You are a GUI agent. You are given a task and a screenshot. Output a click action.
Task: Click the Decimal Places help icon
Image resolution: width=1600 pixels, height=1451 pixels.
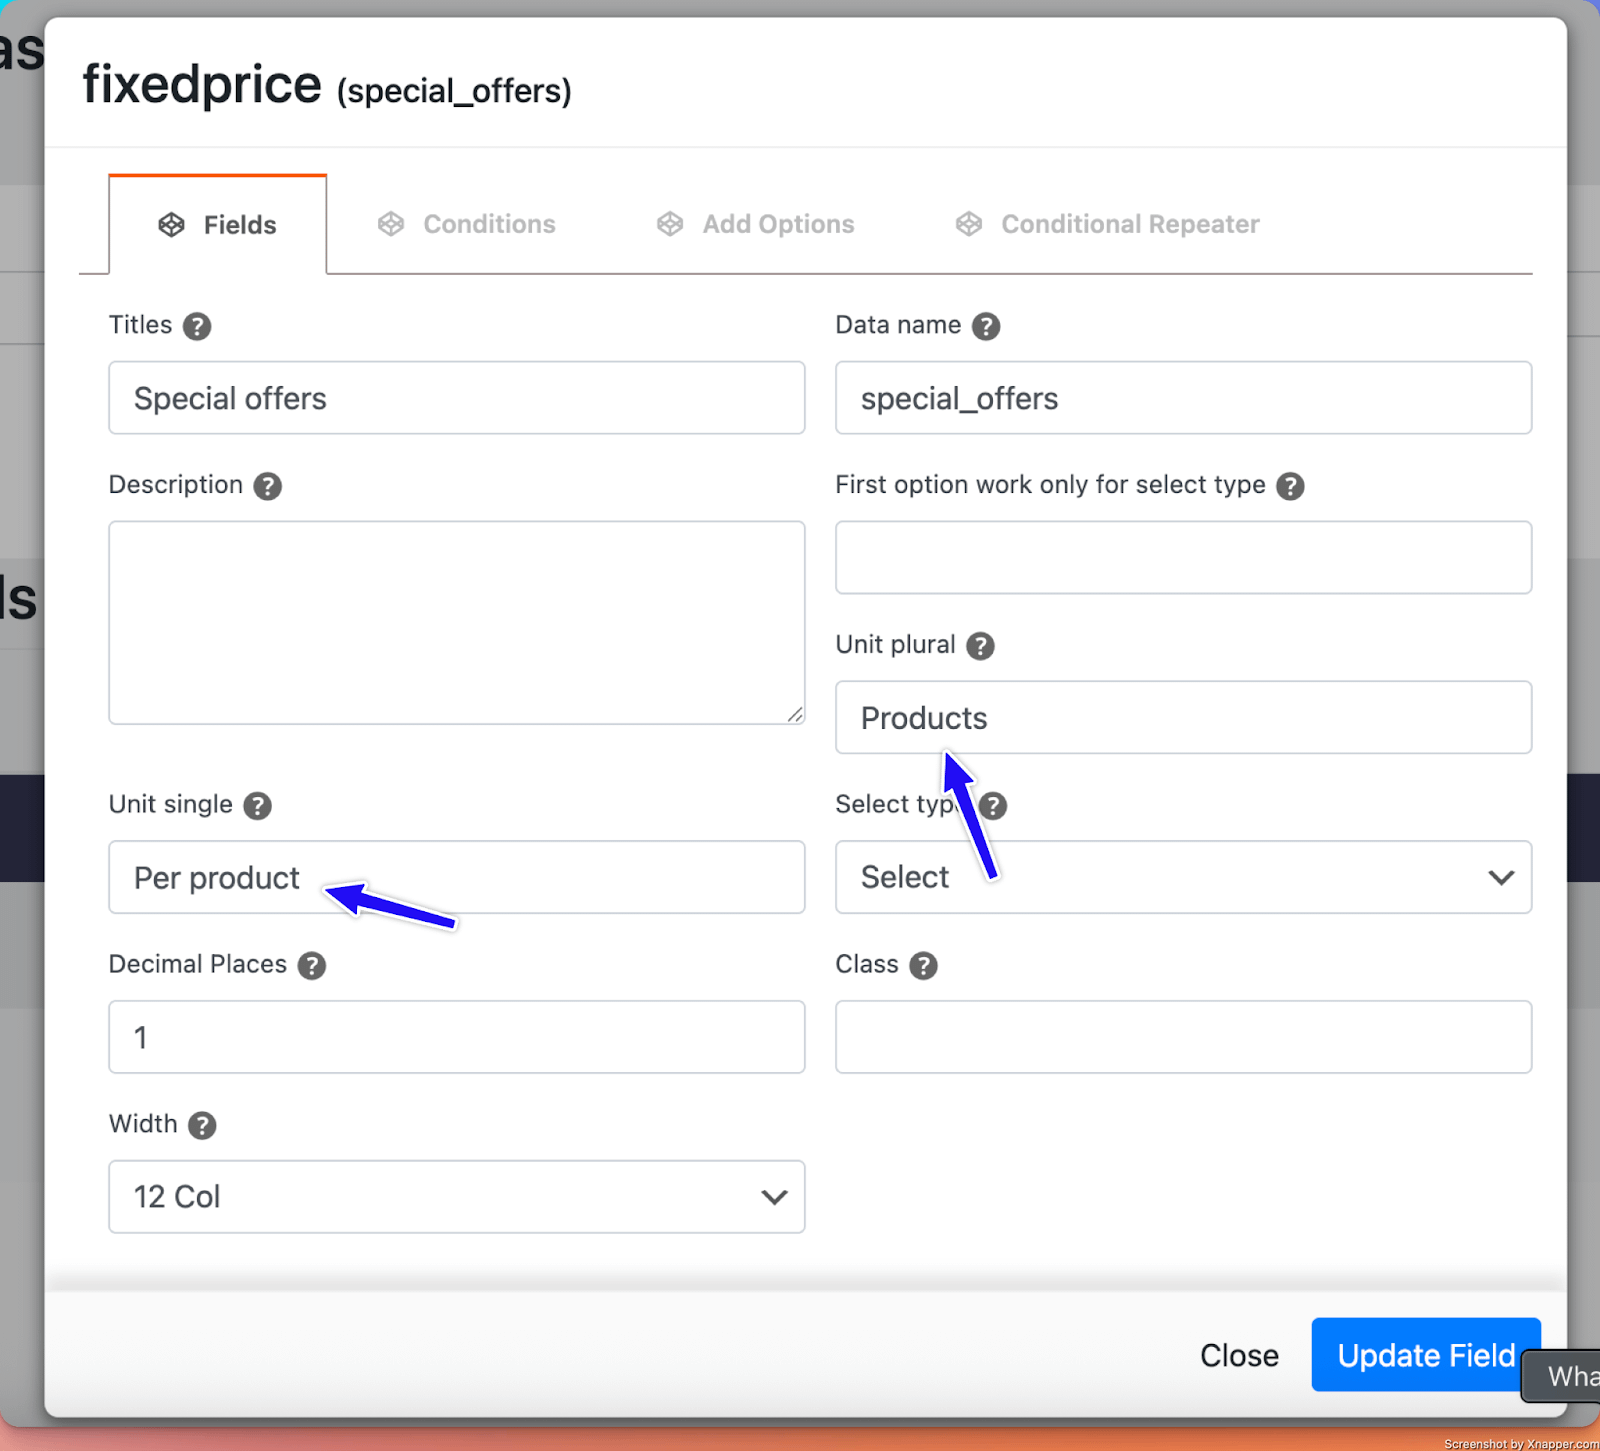(x=312, y=966)
